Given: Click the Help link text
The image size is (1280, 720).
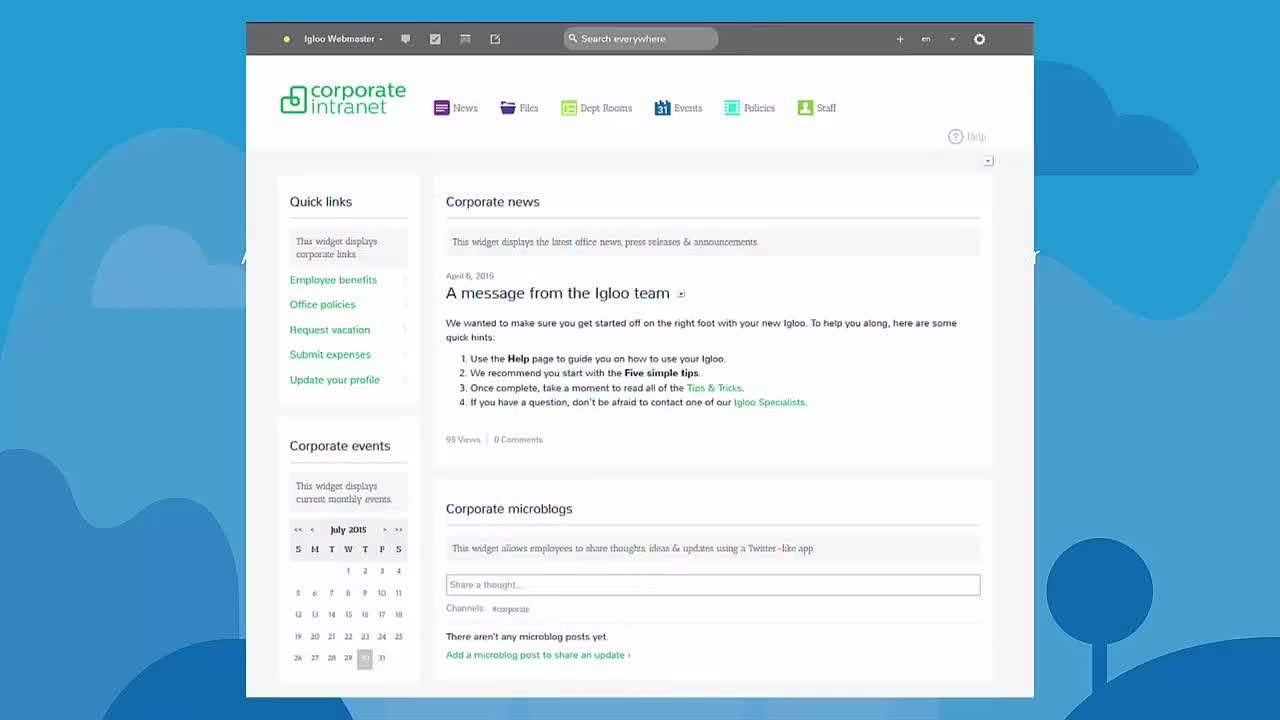Looking at the screenshot, I should coord(976,137).
